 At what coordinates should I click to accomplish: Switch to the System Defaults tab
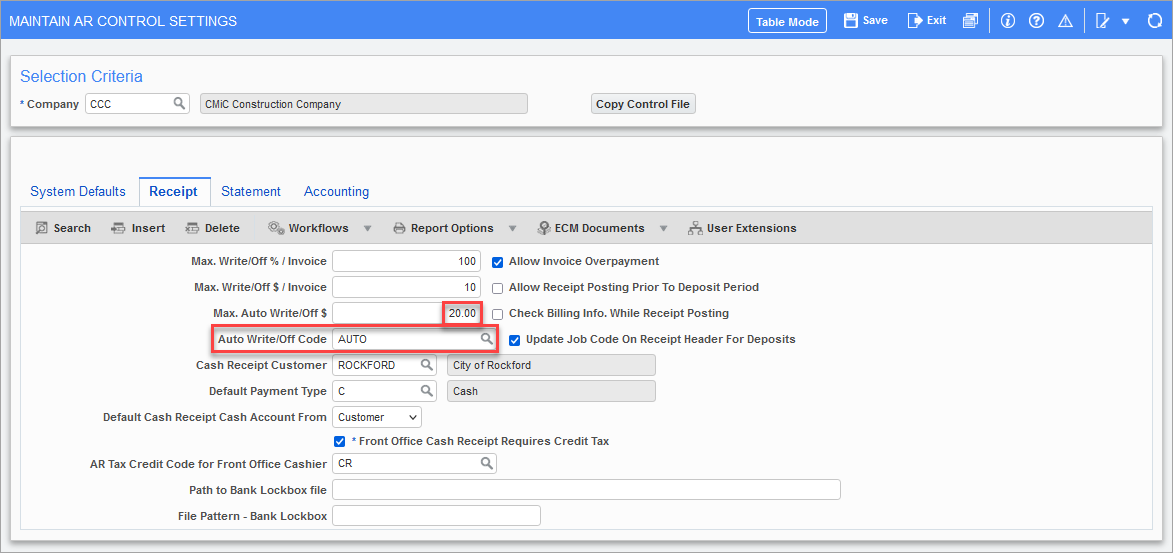[x=78, y=192]
